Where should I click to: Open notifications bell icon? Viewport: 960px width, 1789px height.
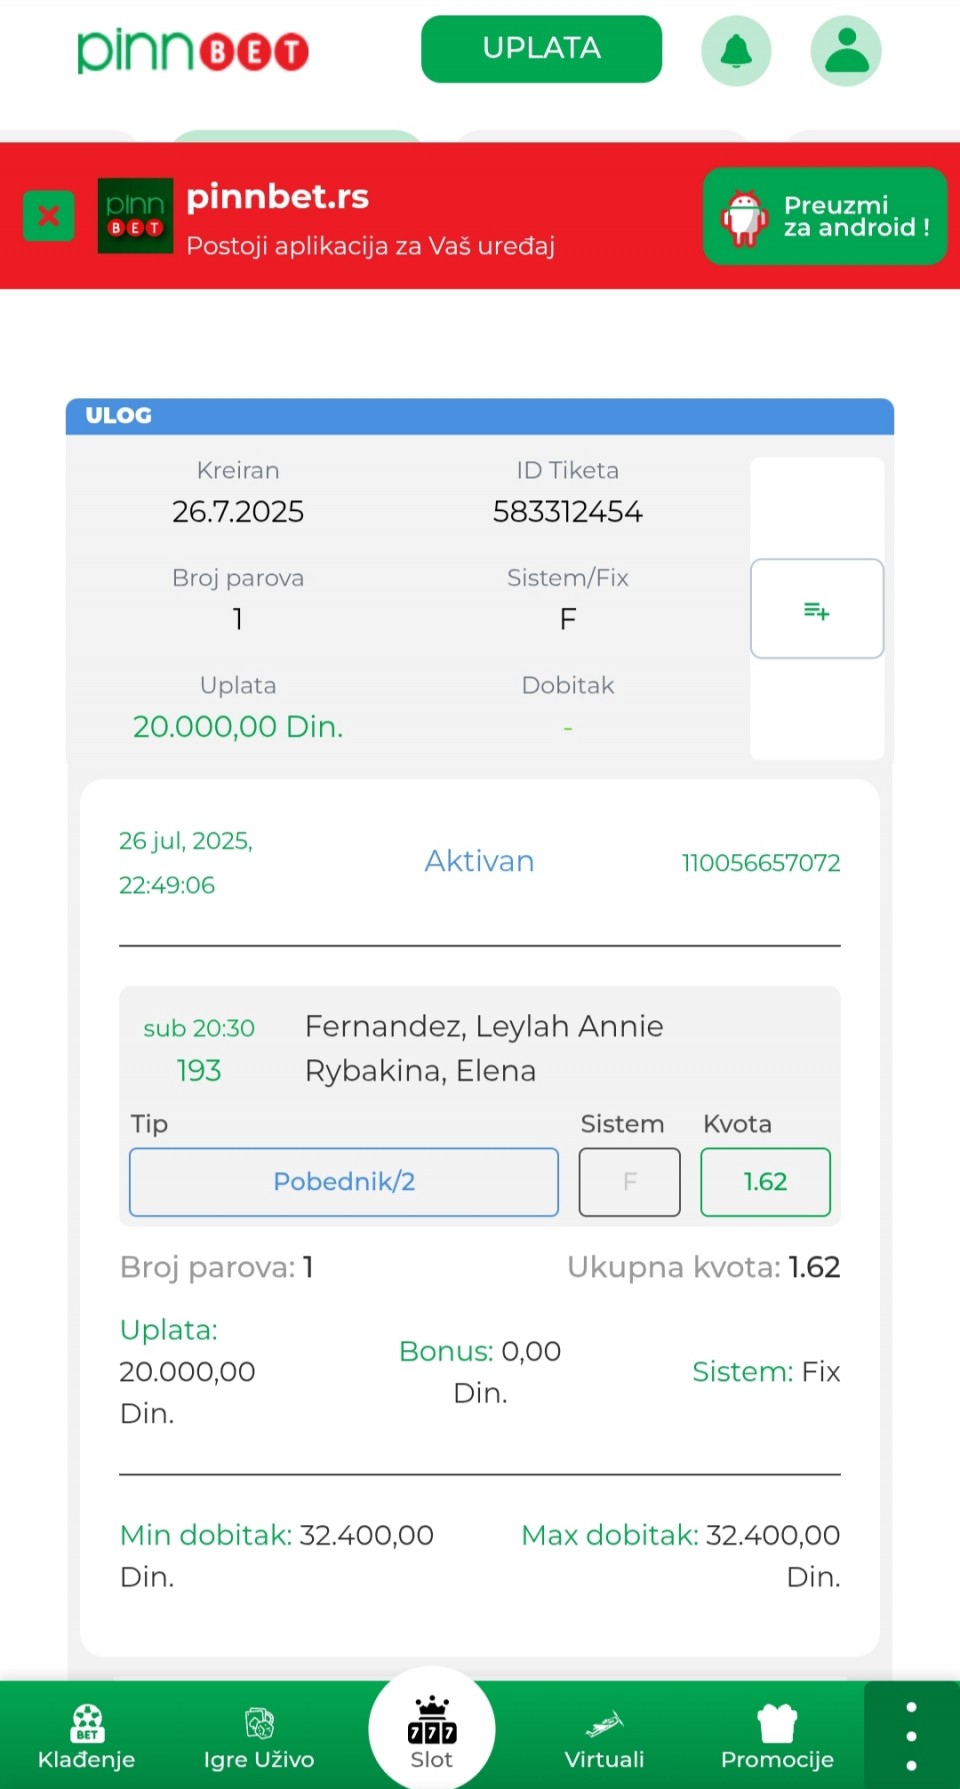click(736, 51)
